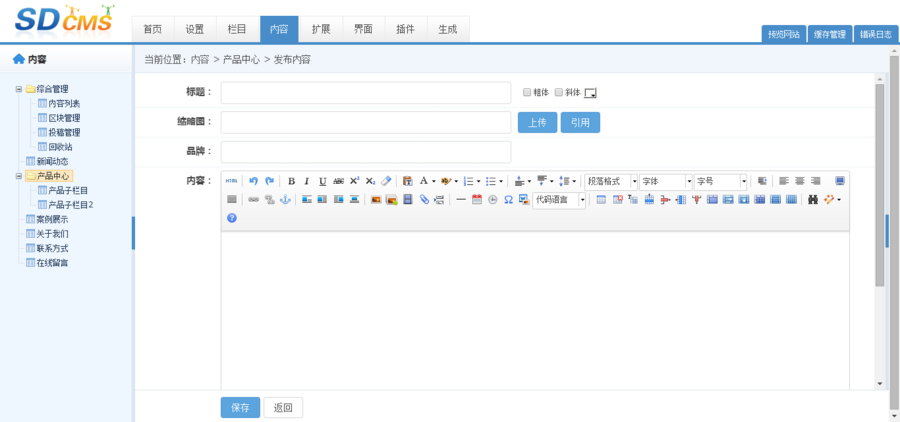The image size is (900, 422).
Task: Open the 字体 font family dropdown
Action: [666, 181]
